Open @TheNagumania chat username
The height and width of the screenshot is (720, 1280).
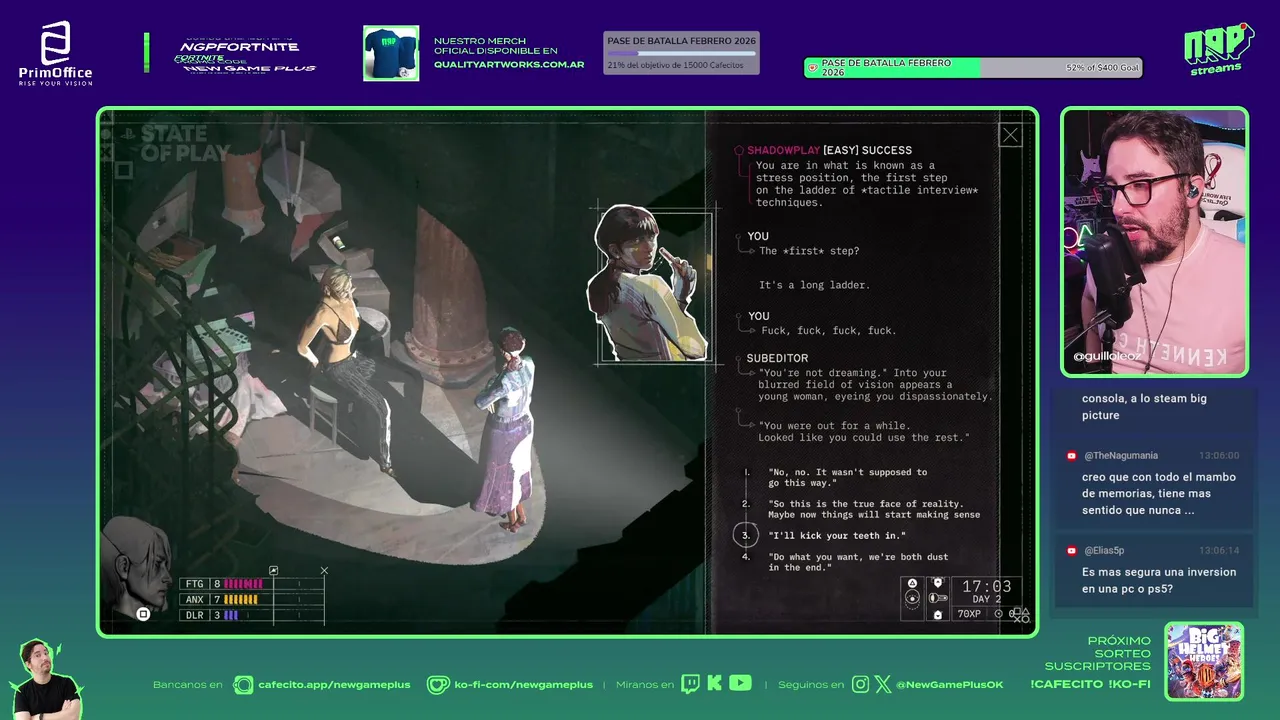click(x=1121, y=456)
